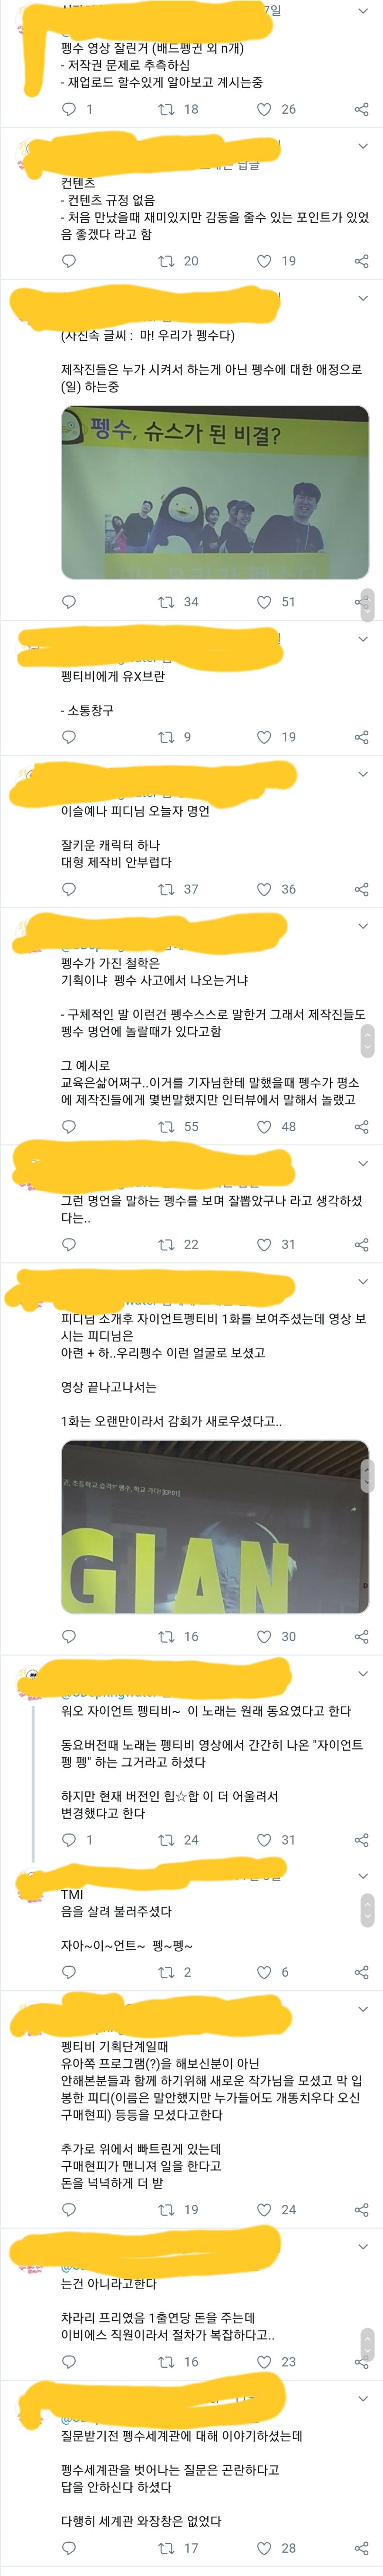Share the tweet that has 48 likes

pos(362,1126)
